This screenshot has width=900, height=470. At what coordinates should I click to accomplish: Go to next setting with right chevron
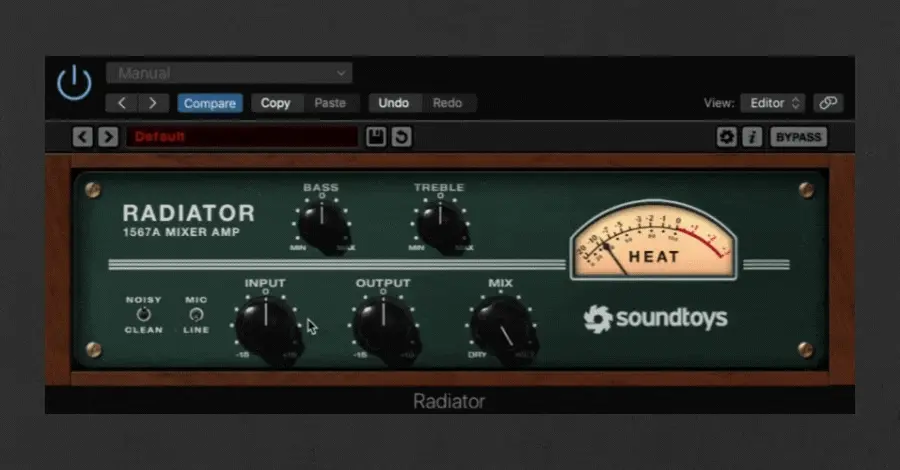click(x=153, y=103)
